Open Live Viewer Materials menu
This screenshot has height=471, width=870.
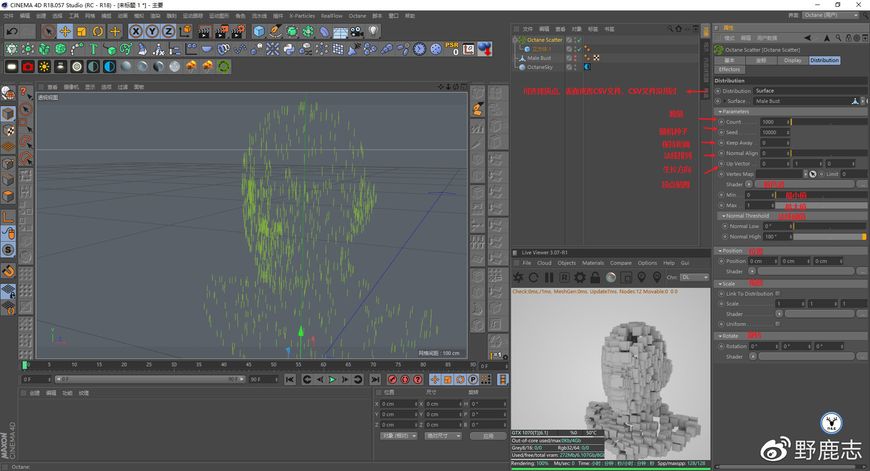(x=593, y=263)
